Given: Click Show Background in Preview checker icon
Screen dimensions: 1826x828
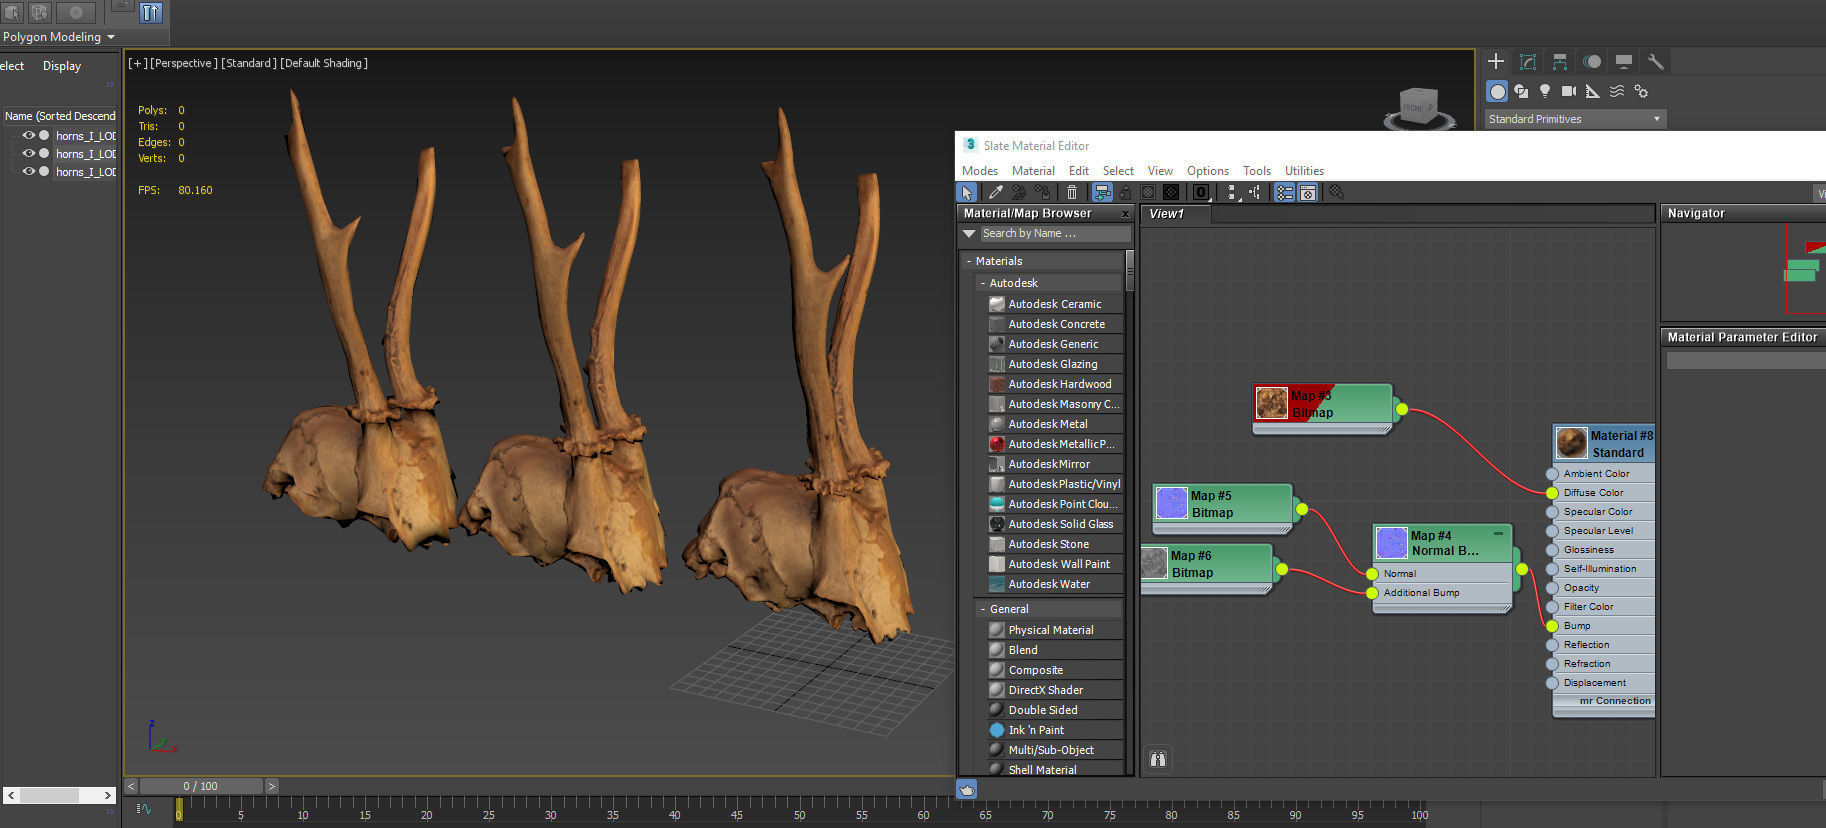Looking at the screenshot, I should (1171, 192).
